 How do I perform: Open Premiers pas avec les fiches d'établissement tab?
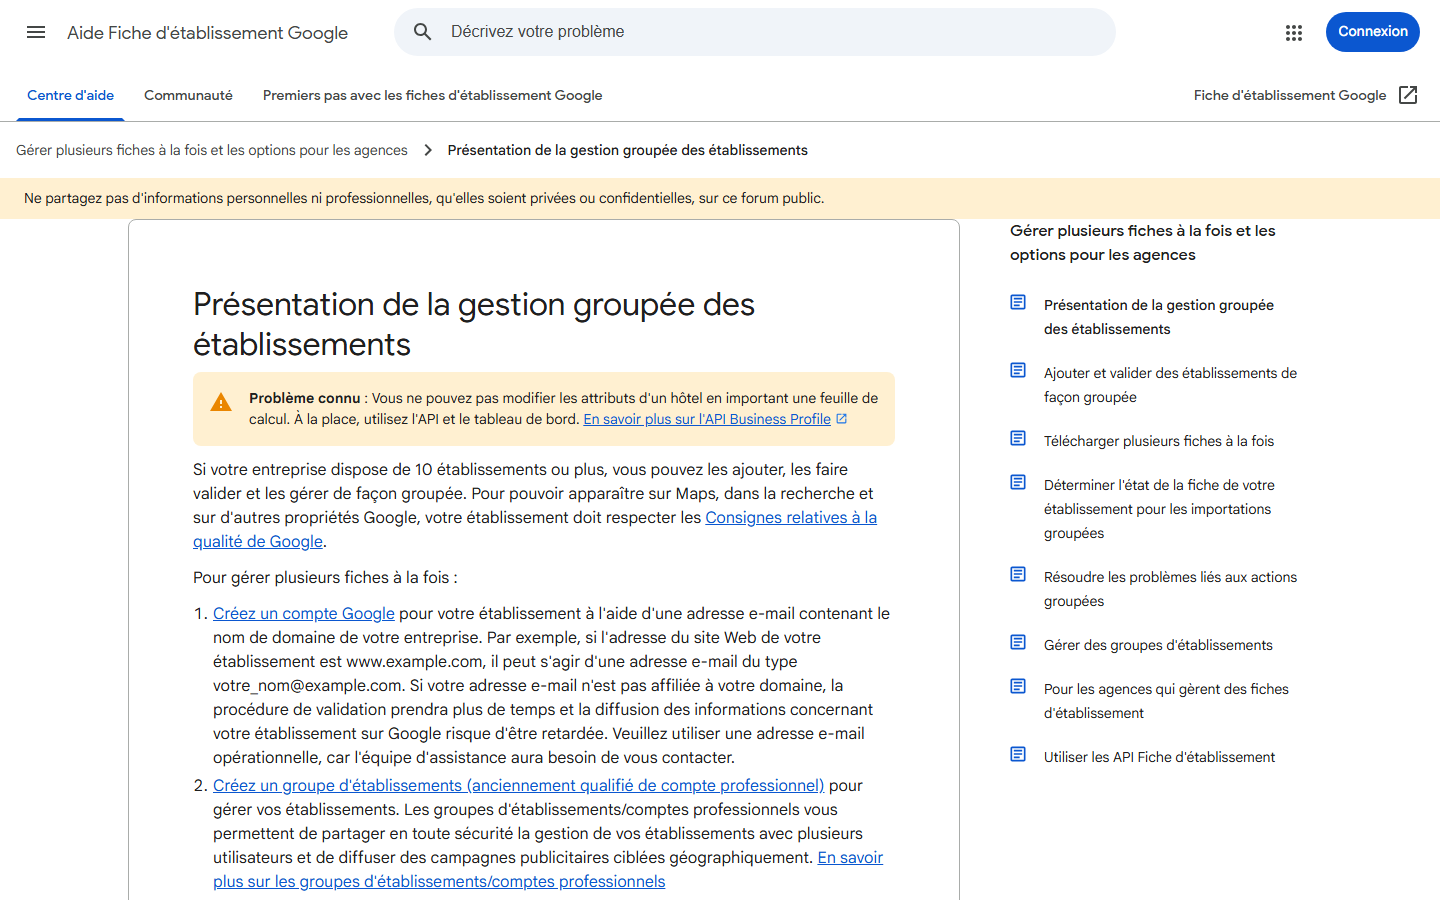[x=432, y=96]
